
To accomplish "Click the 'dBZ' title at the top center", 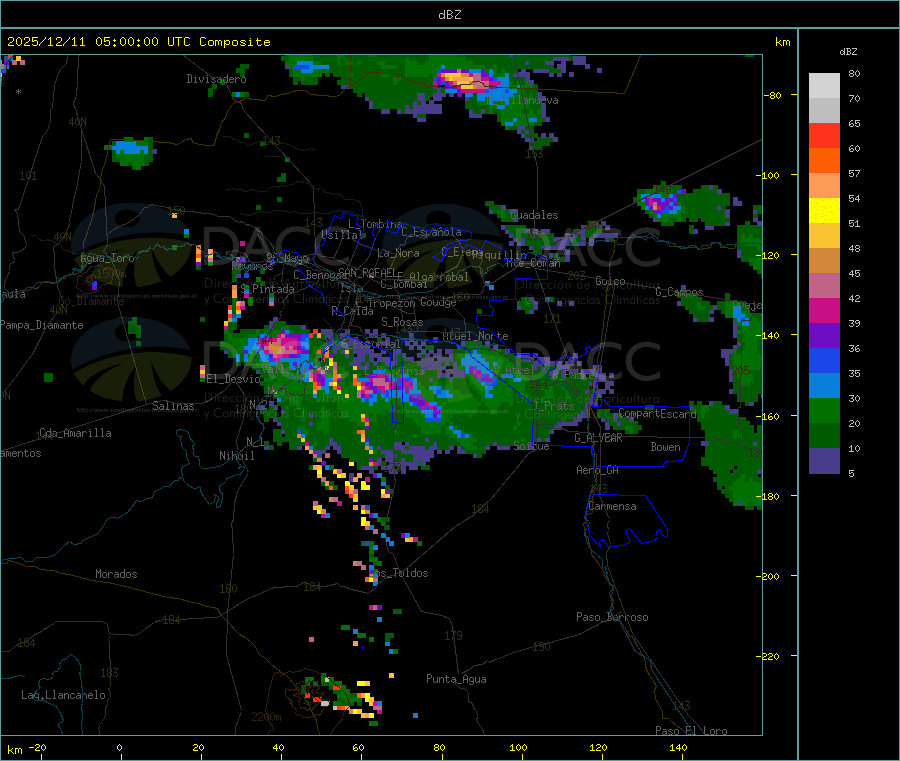I will coord(449,15).
